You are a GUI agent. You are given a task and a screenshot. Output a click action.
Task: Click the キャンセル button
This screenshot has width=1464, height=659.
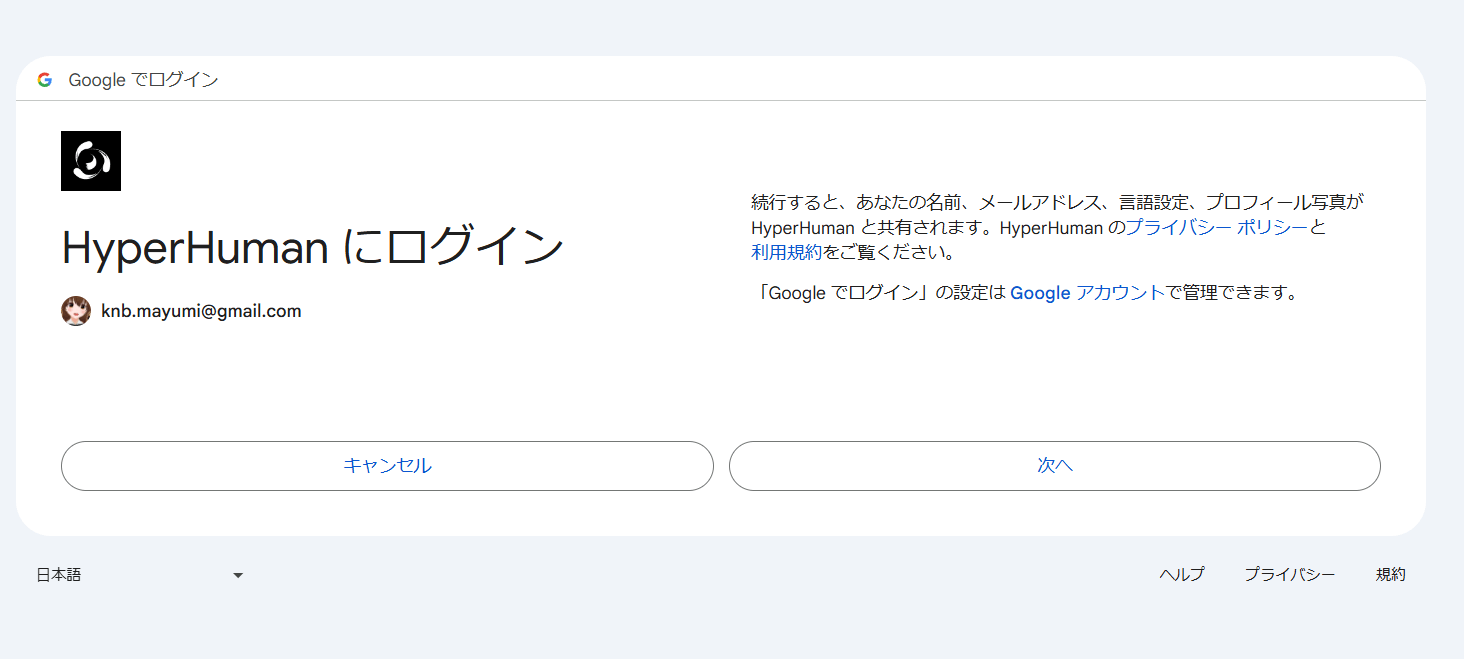click(387, 466)
